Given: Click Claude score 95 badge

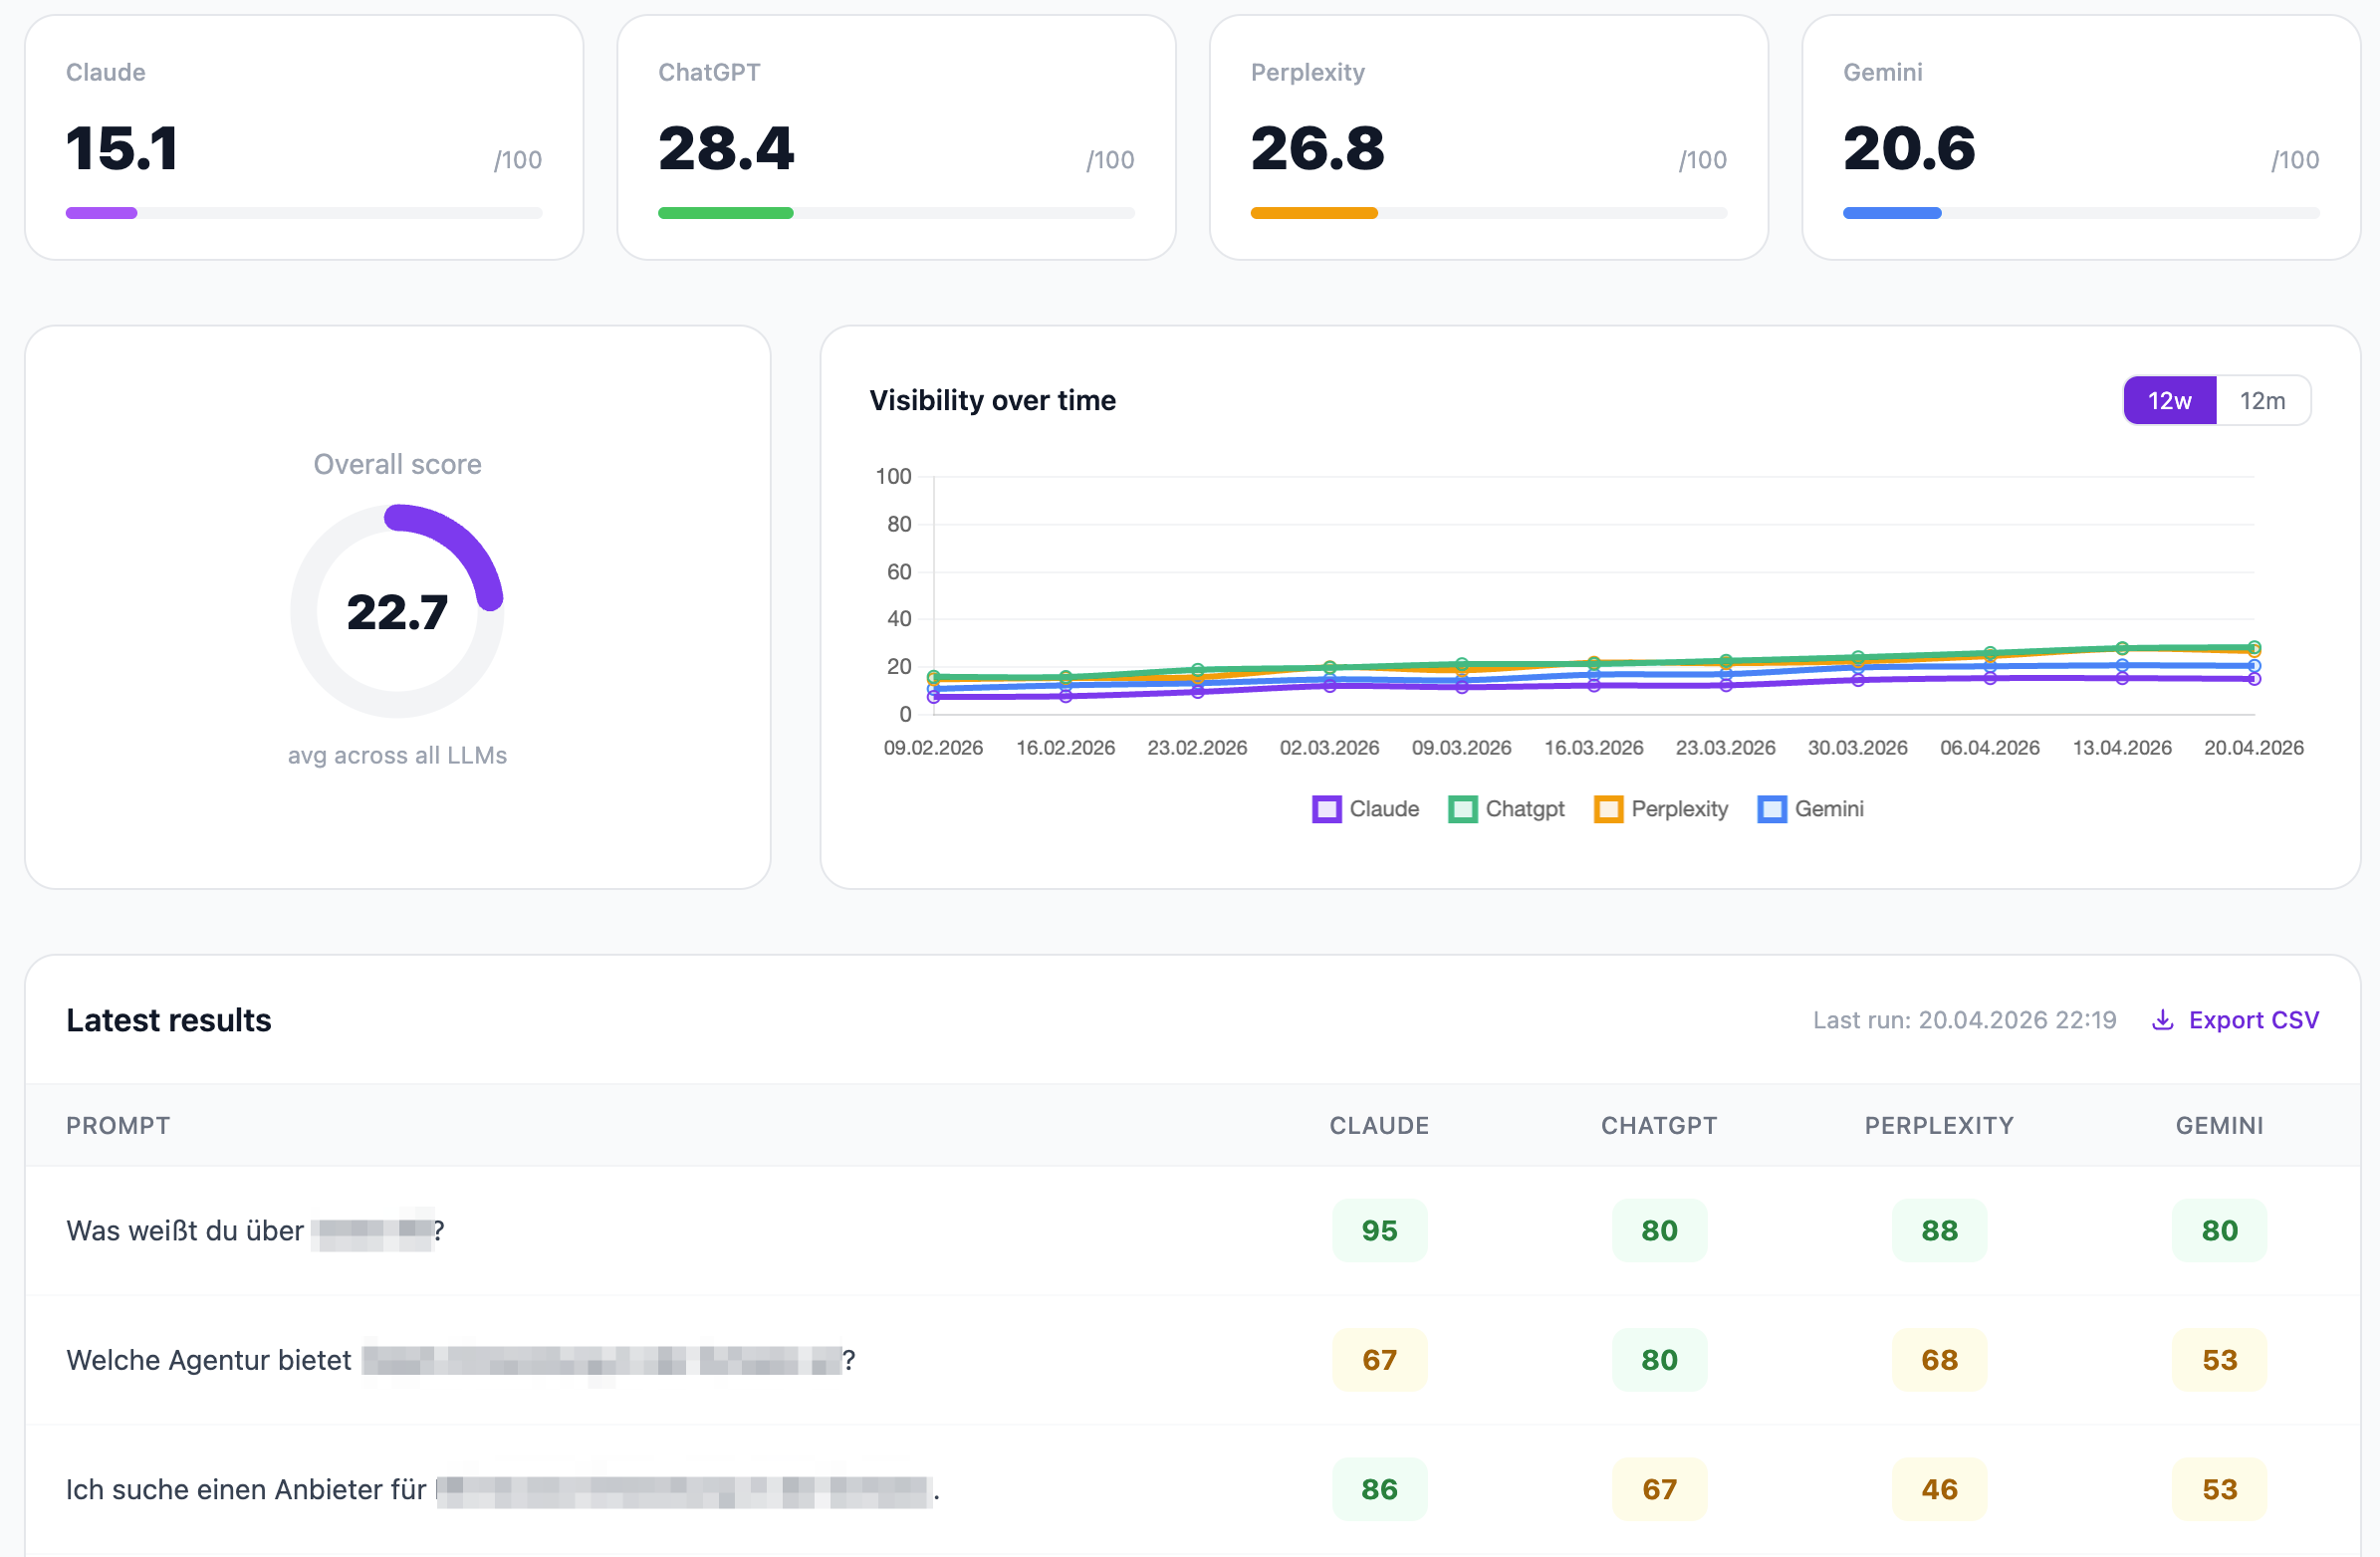Looking at the screenshot, I should [1379, 1231].
